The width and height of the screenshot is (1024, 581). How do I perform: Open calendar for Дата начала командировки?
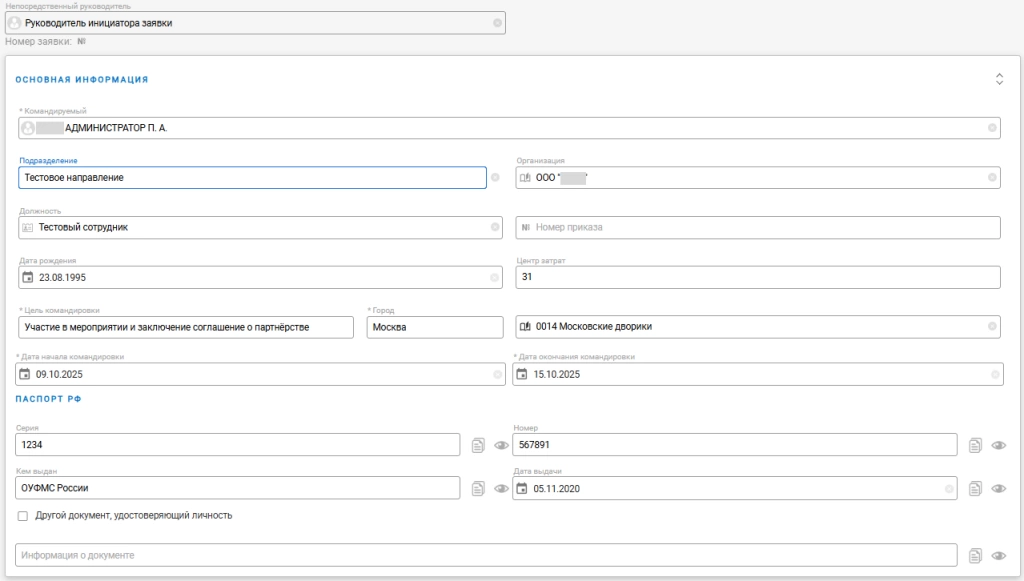(x=25, y=375)
